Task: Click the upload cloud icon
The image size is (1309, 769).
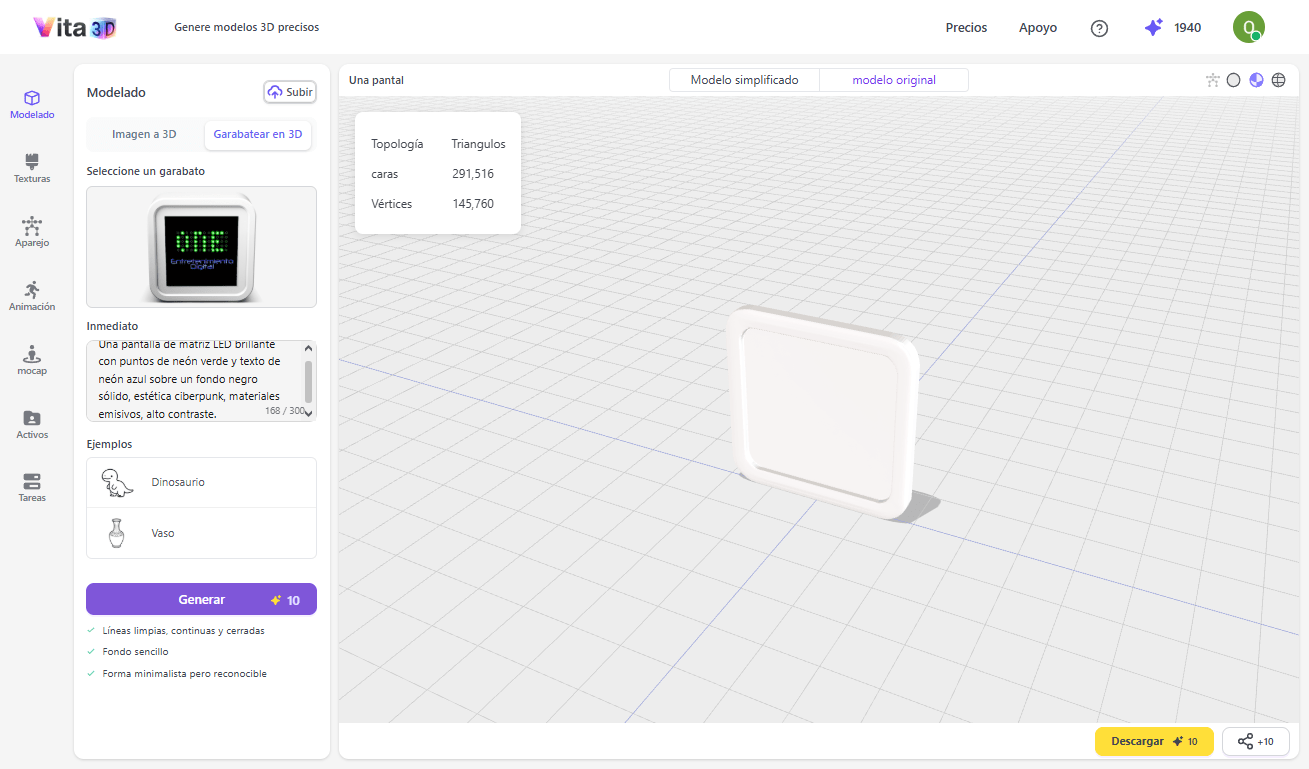Action: coord(275,92)
